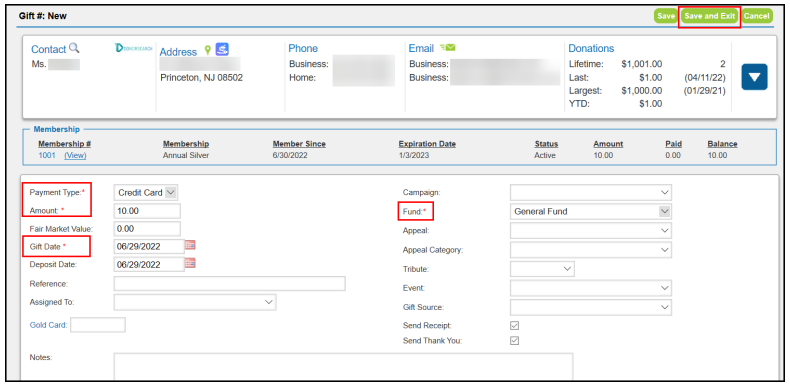Click the Save button
Viewport: 790px width, 386px height.
point(666,16)
